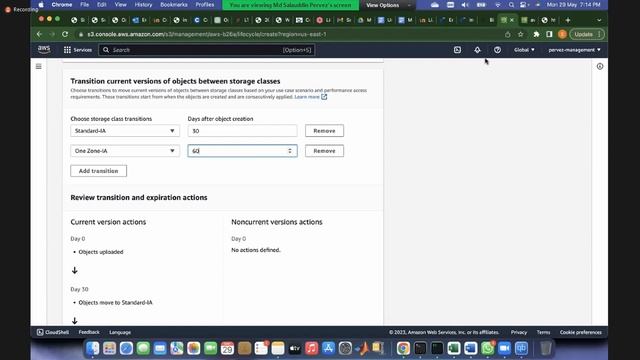Open Control Center in menu bar

tap(524, 5)
